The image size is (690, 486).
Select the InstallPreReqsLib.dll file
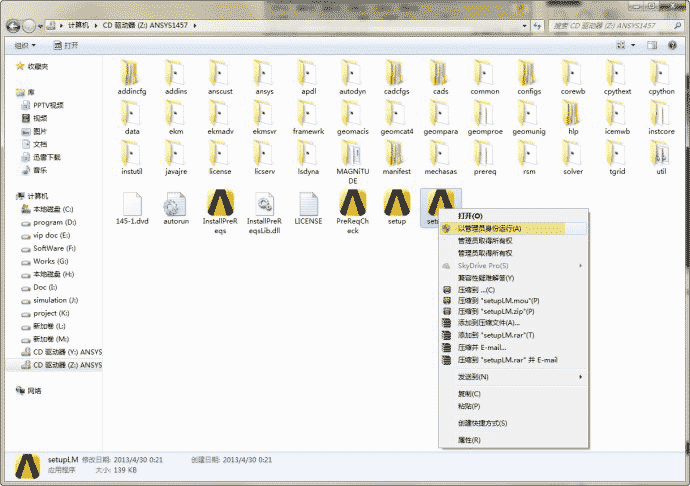pos(264,213)
